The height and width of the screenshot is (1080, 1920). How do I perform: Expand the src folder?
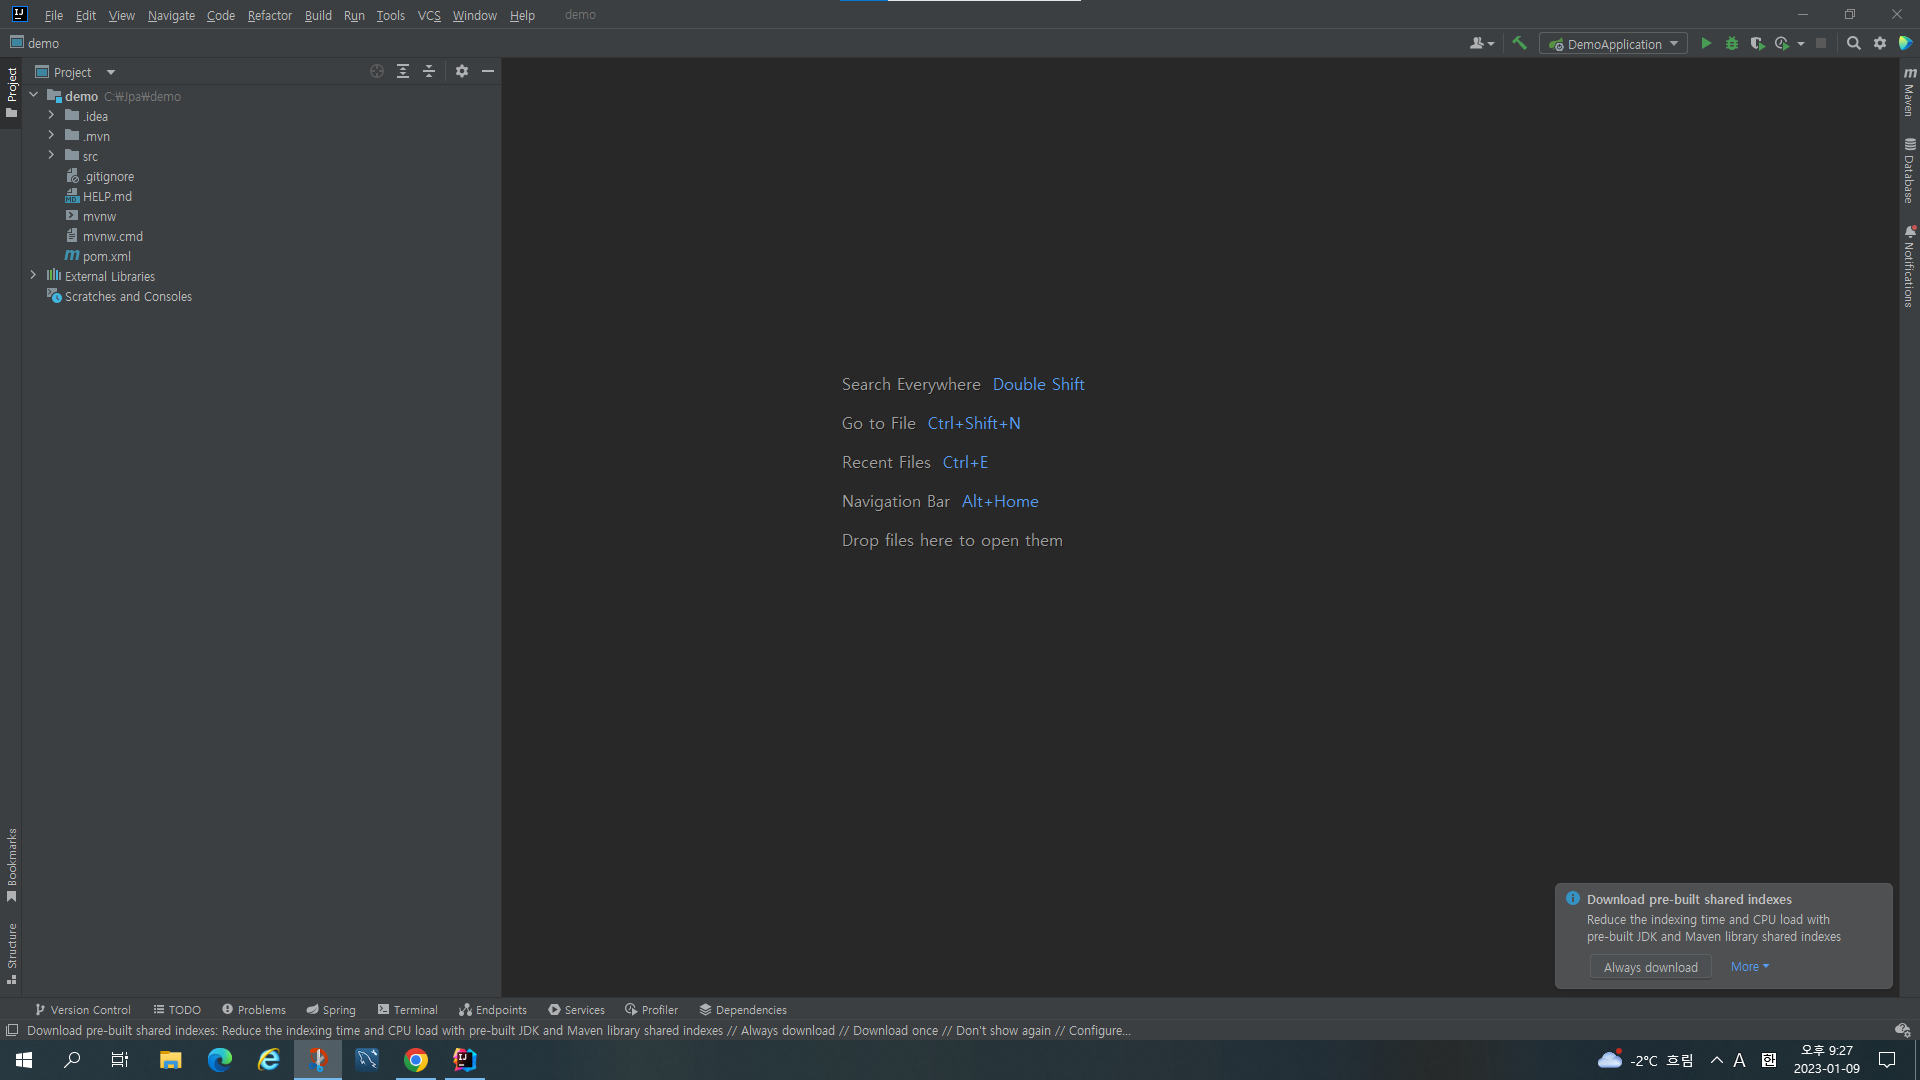(x=51, y=155)
